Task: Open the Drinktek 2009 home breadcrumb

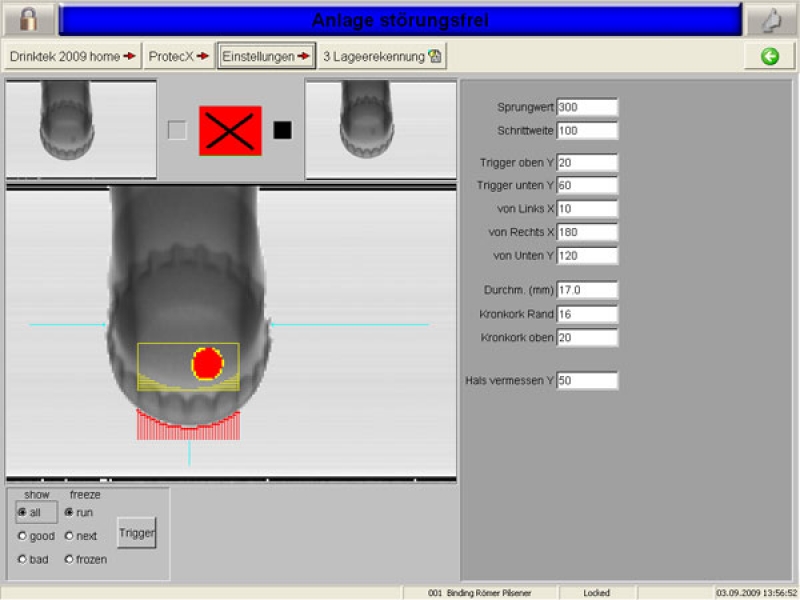Action: coord(72,57)
